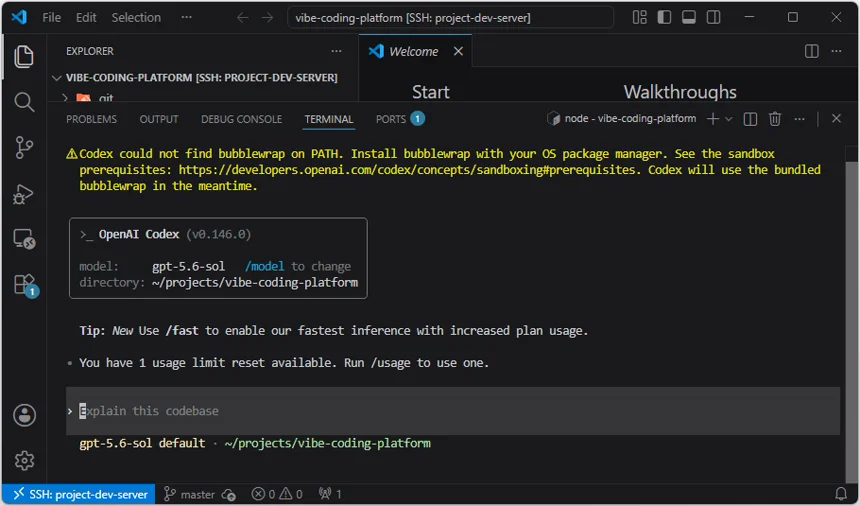Open the Accounts menu icon
860x506 pixels.
pyautogui.click(x=24, y=415)
